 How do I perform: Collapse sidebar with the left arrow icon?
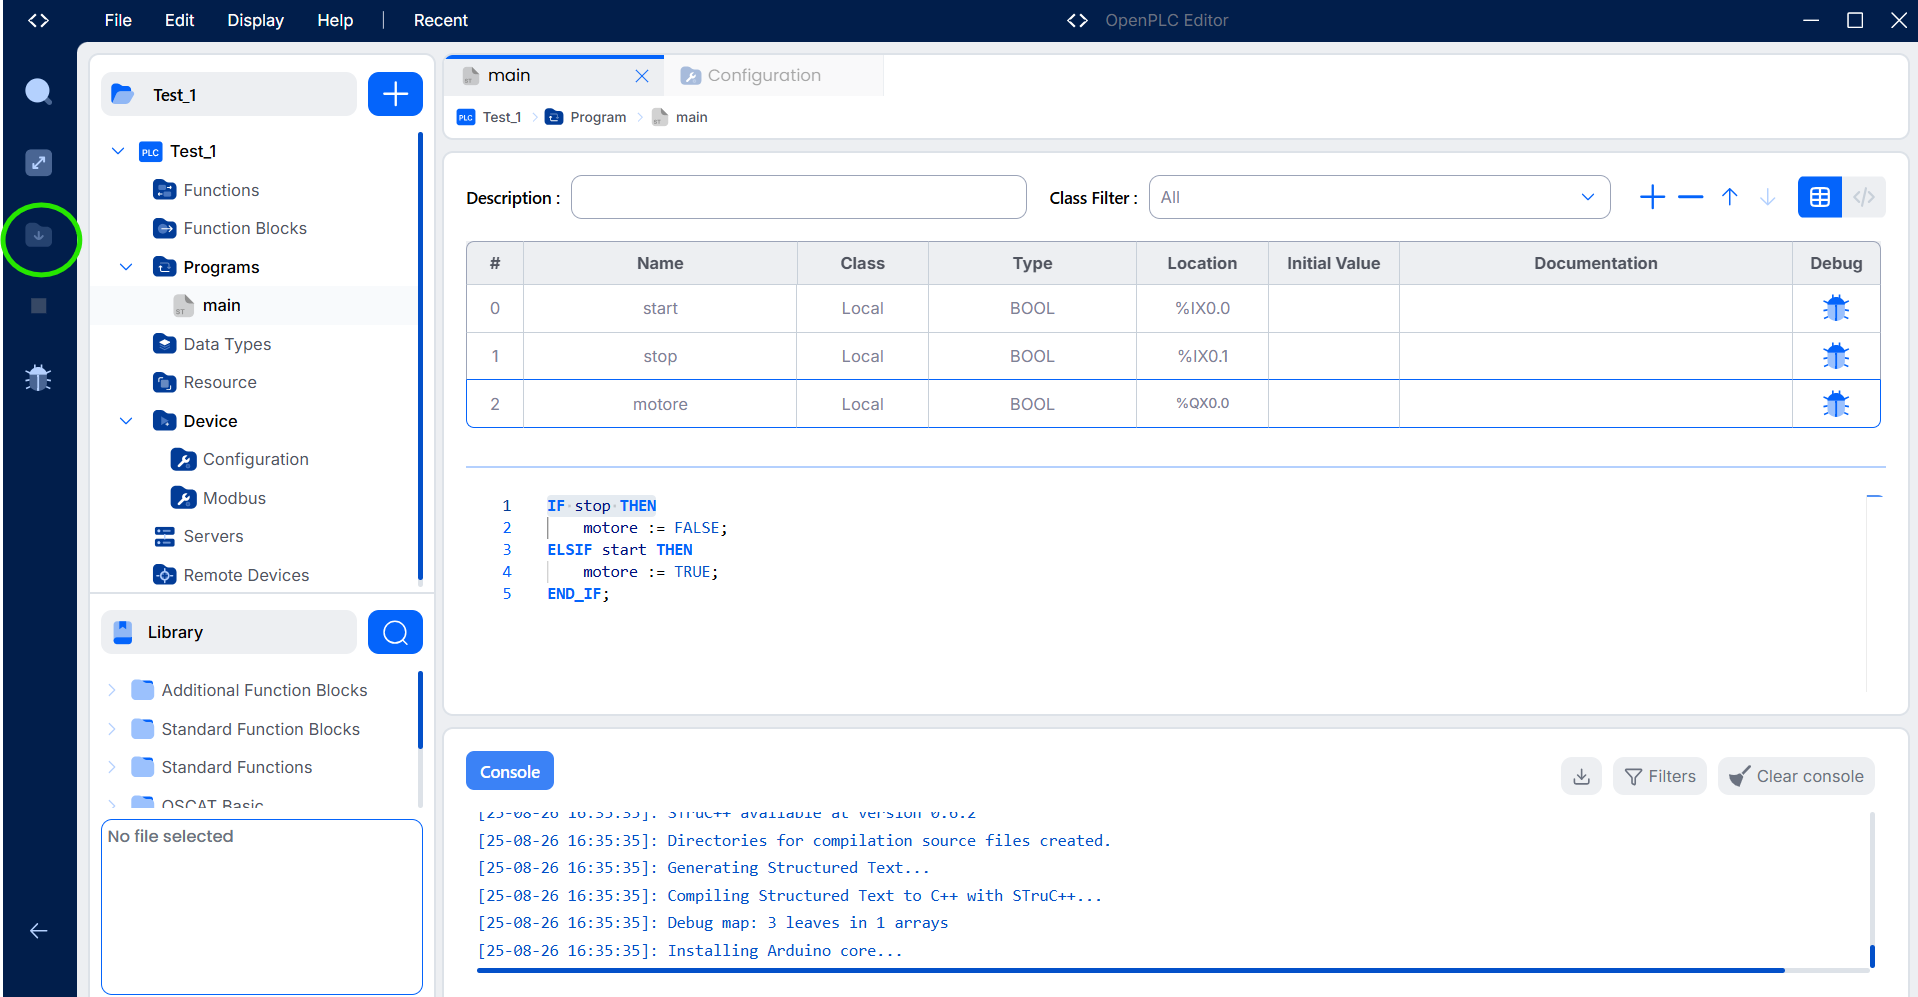click(38, 931)
